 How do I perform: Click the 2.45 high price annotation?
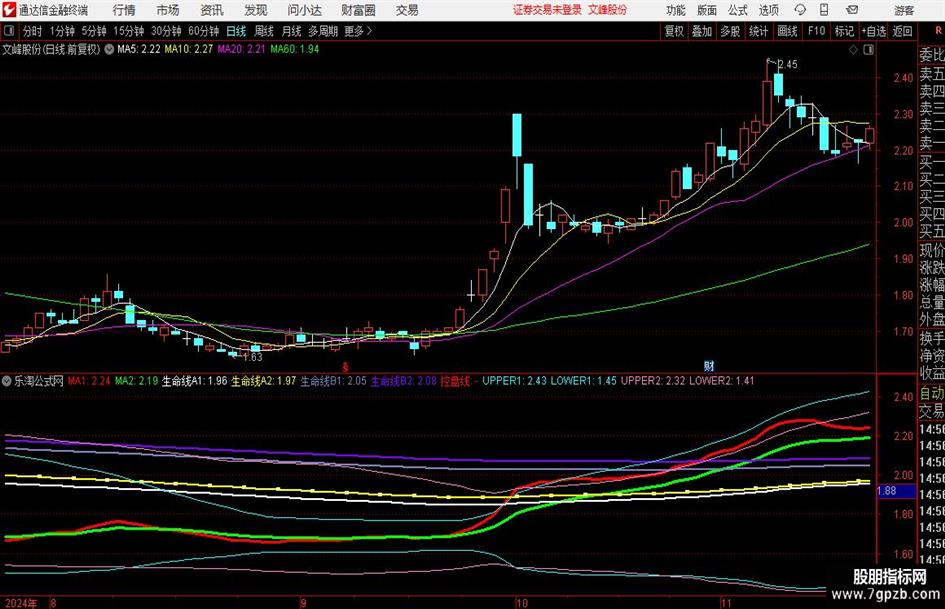point(788,64)
